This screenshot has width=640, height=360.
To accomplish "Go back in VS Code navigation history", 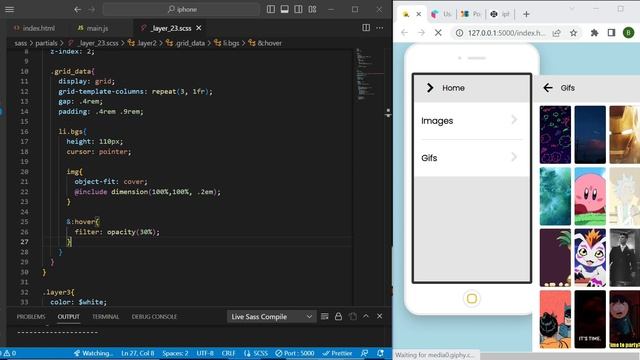I will pos(78,9).
